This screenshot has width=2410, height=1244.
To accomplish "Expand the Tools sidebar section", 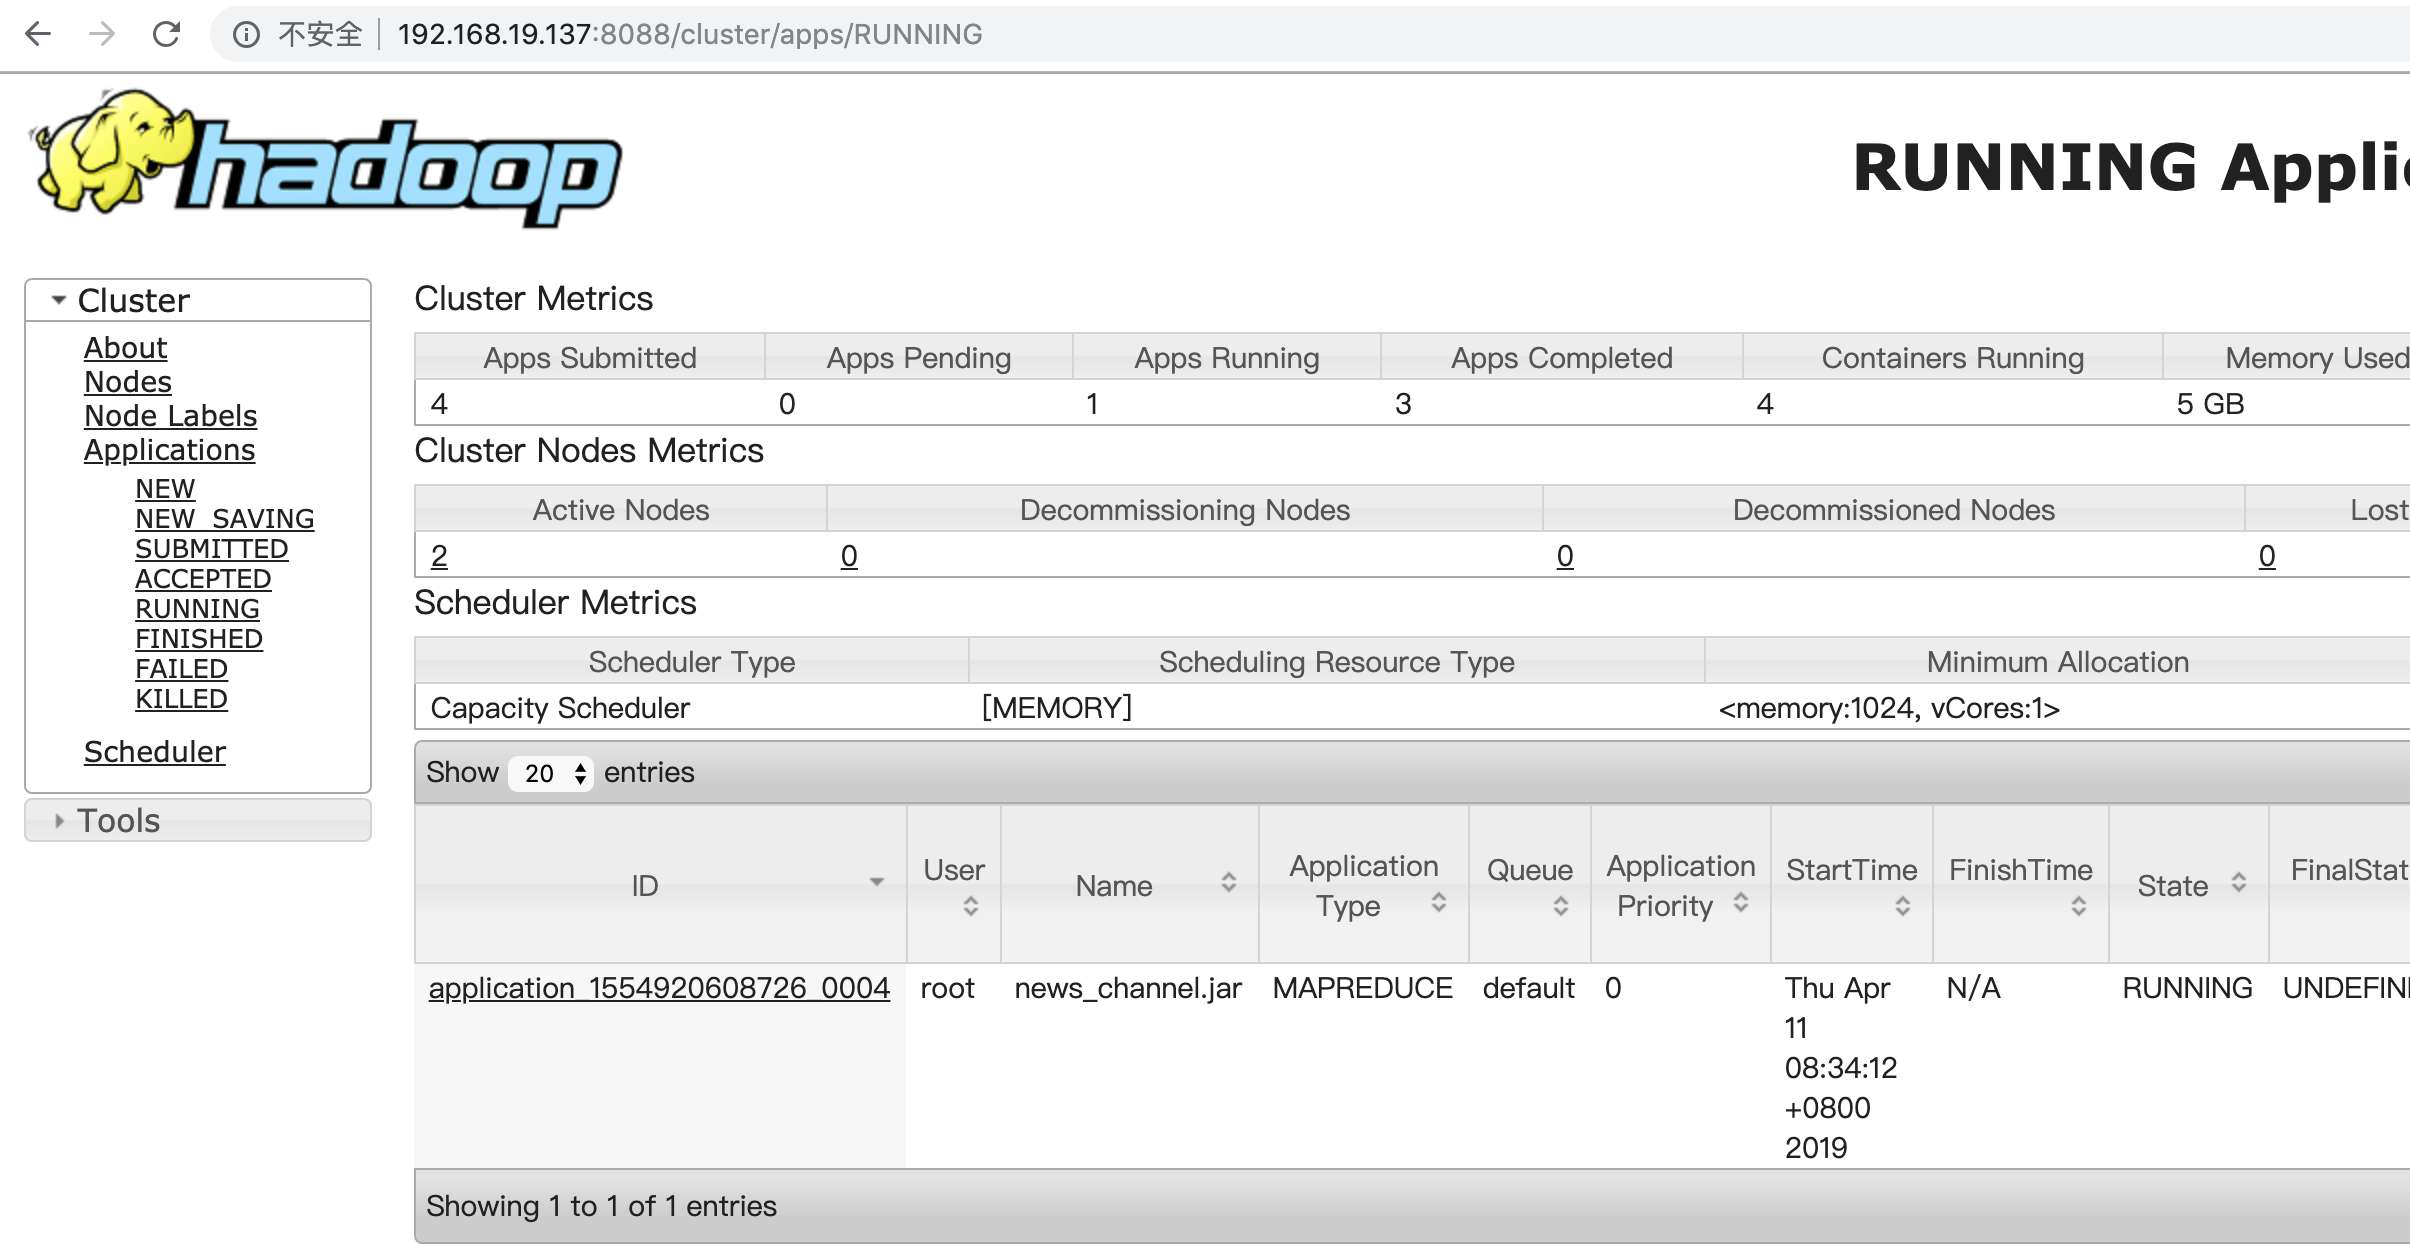I will [x=59, y=821].
